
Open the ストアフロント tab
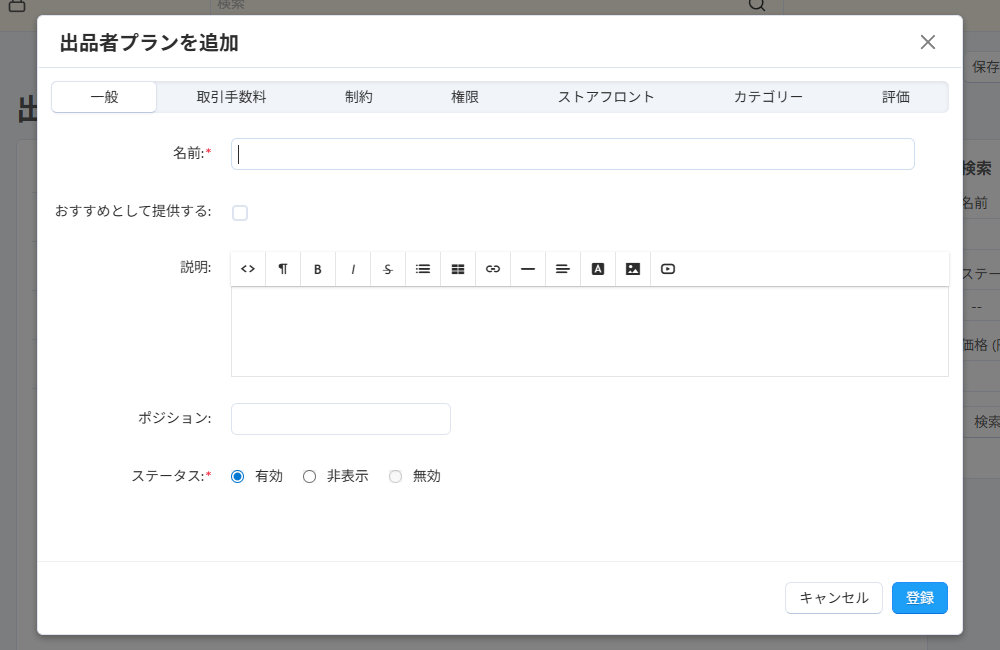(x=607, y=96)
